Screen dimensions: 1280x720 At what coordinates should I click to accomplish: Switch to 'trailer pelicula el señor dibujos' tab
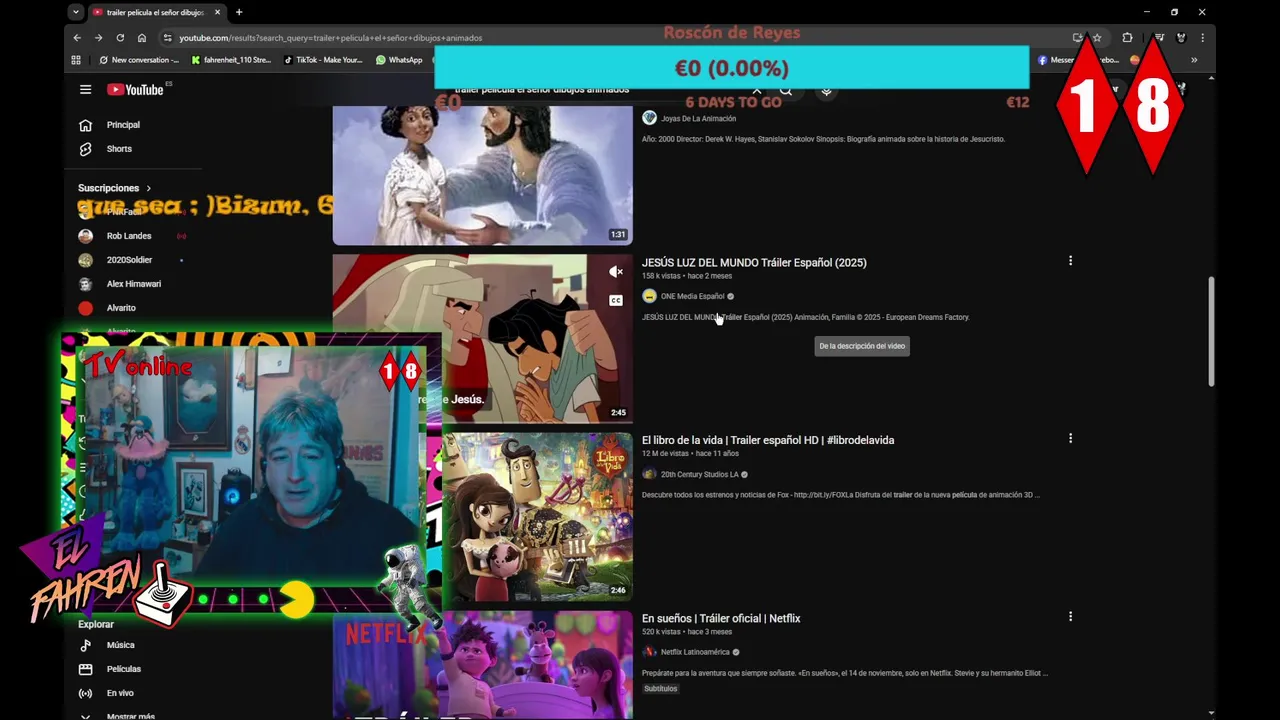[x=154, y=12]
